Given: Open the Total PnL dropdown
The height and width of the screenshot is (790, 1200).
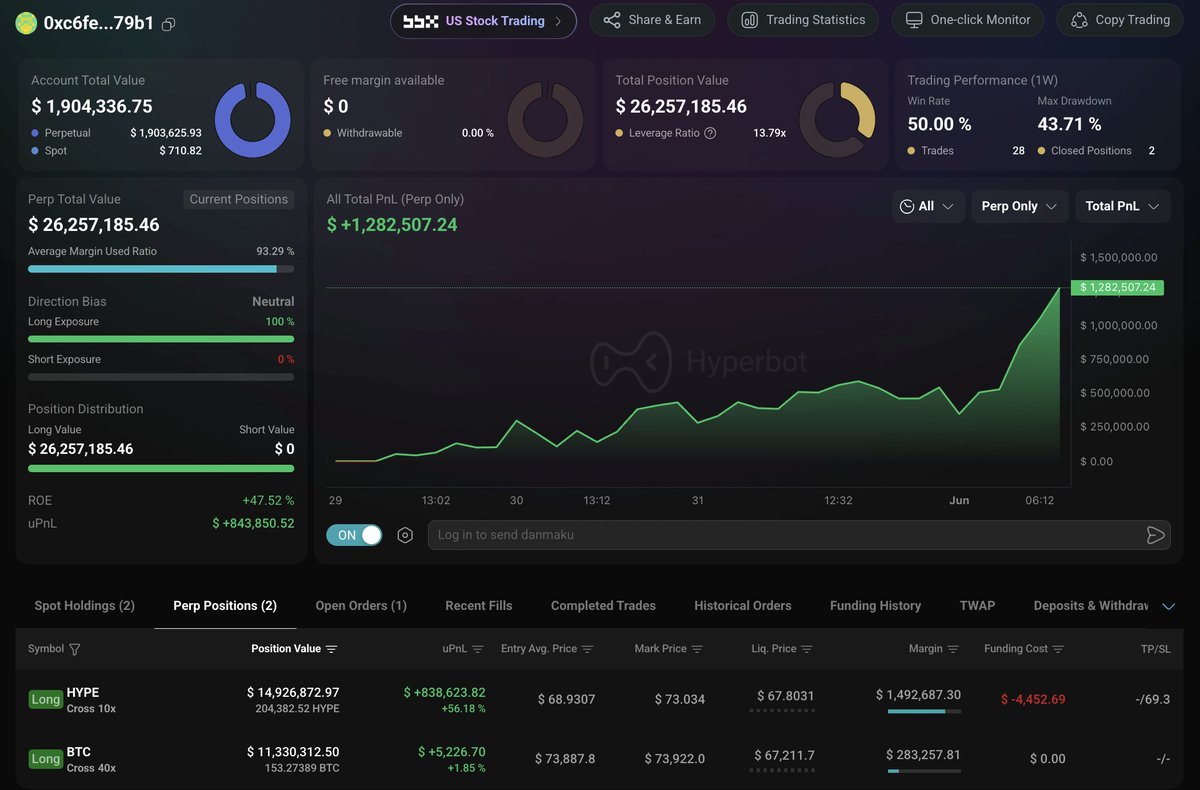Looking at the screenshot, I should click(x=1122, y=206).
